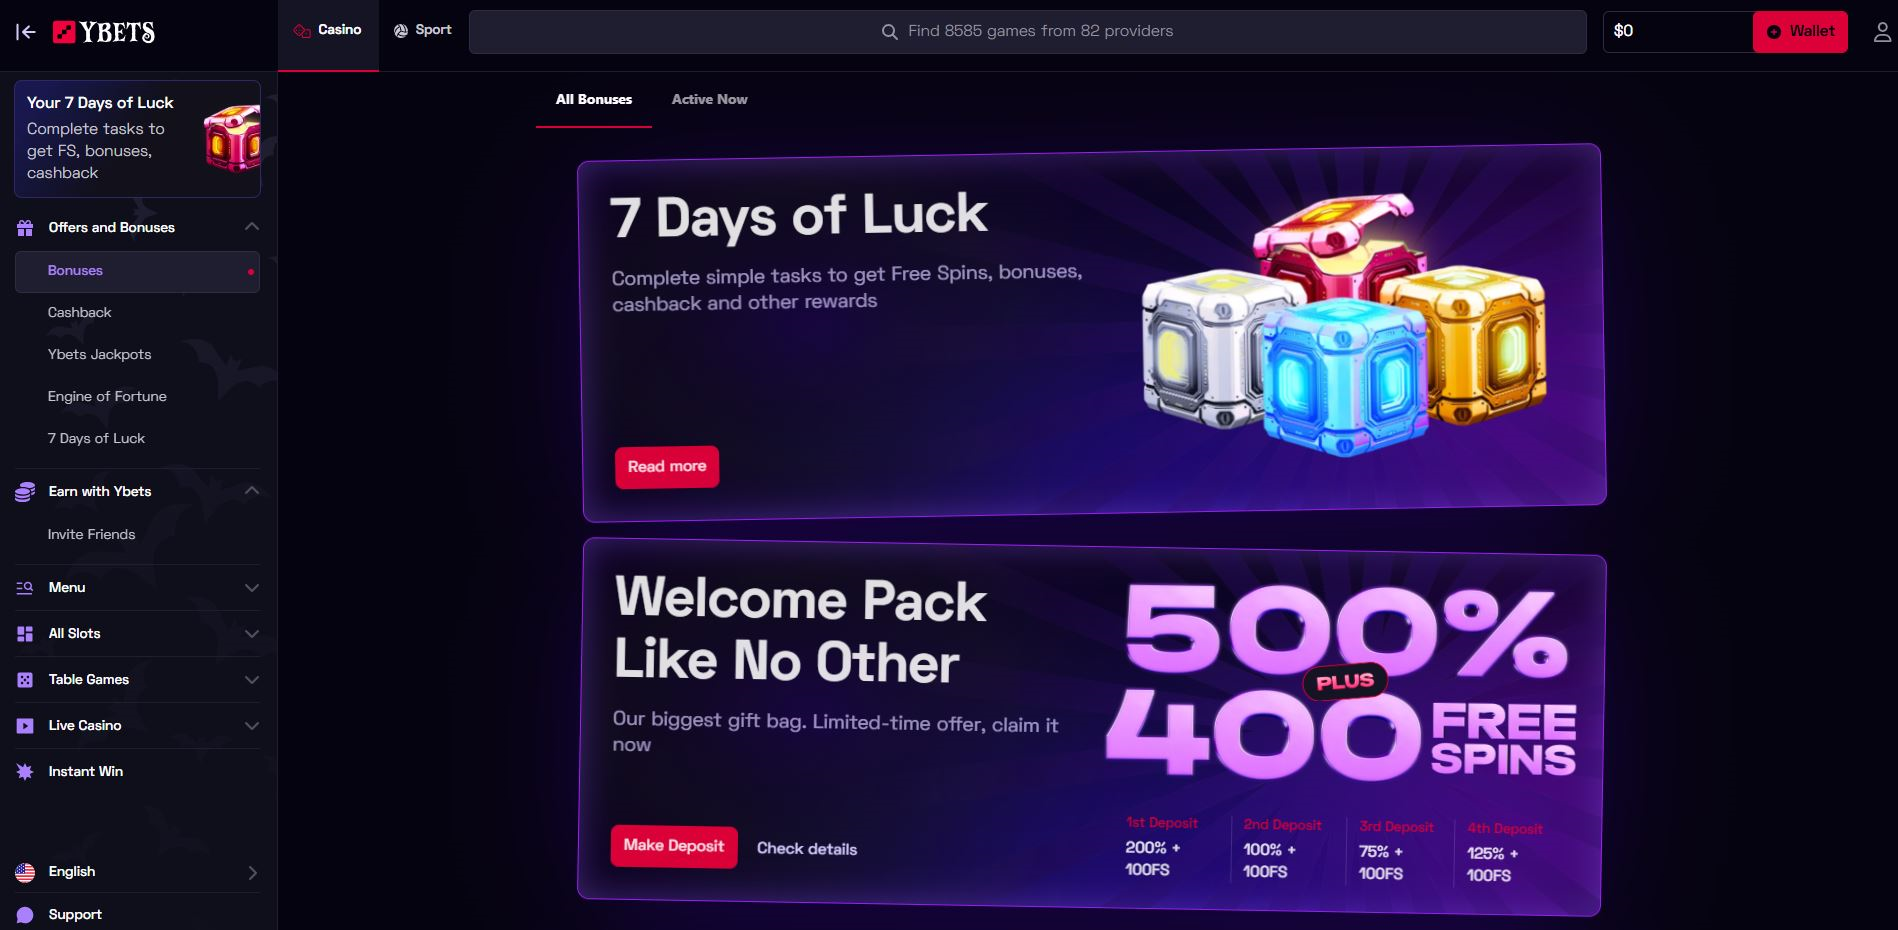This screenshot has height=930, width=1898.
Task: Expand the All Slots menu
Action: [252, 634]
